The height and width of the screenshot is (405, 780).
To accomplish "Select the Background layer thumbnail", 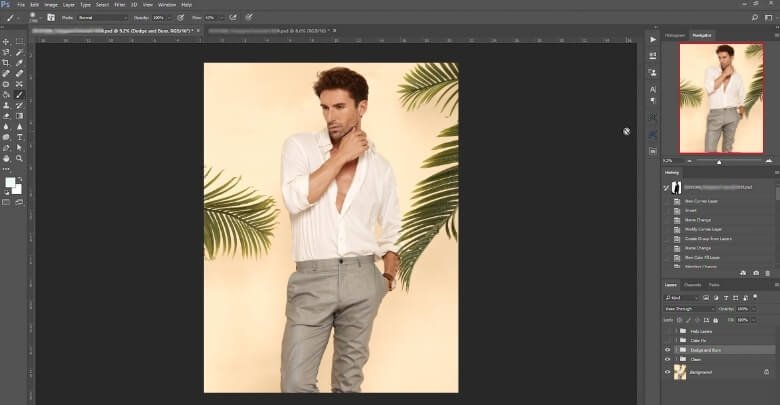I will click(x=680, y=372).
